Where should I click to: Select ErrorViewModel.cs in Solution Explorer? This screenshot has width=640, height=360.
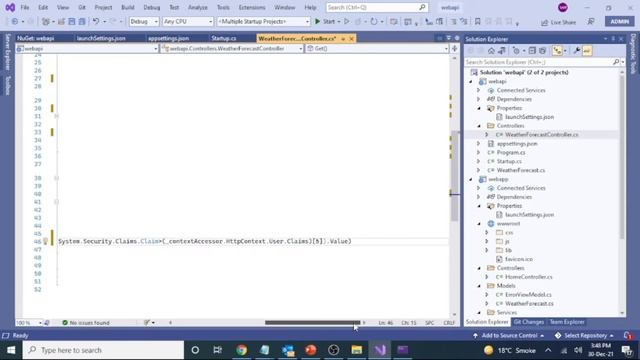pos(528,295)
